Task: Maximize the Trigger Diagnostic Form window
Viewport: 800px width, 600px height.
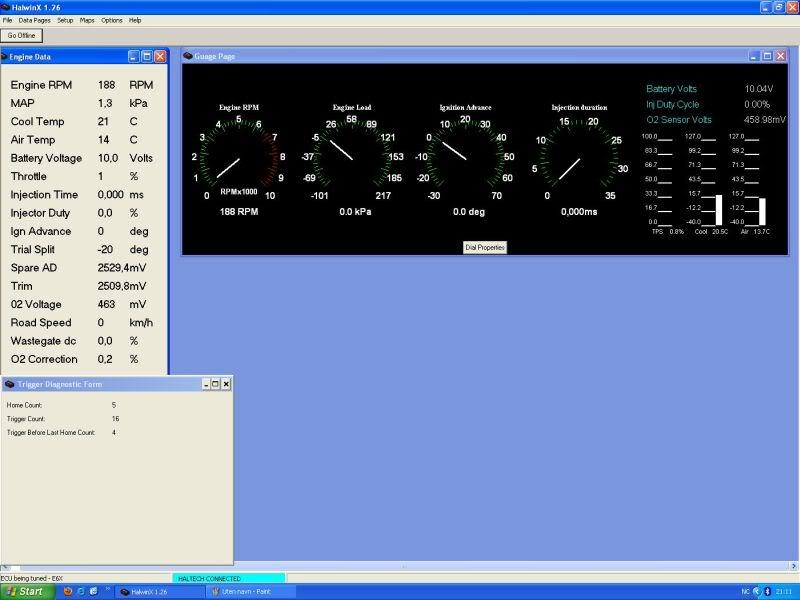Action: coord(215,384)
